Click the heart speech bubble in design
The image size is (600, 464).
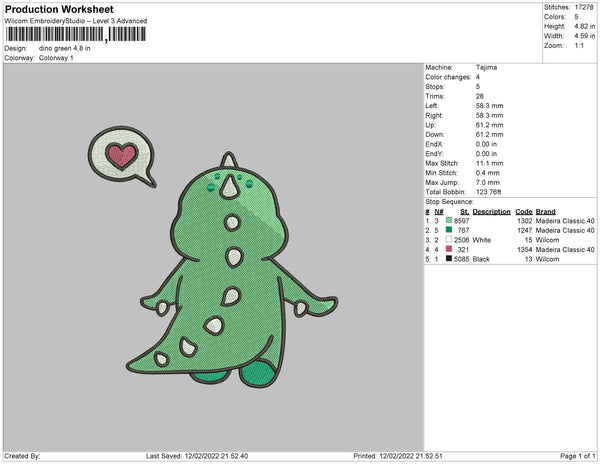click(122, 157)
